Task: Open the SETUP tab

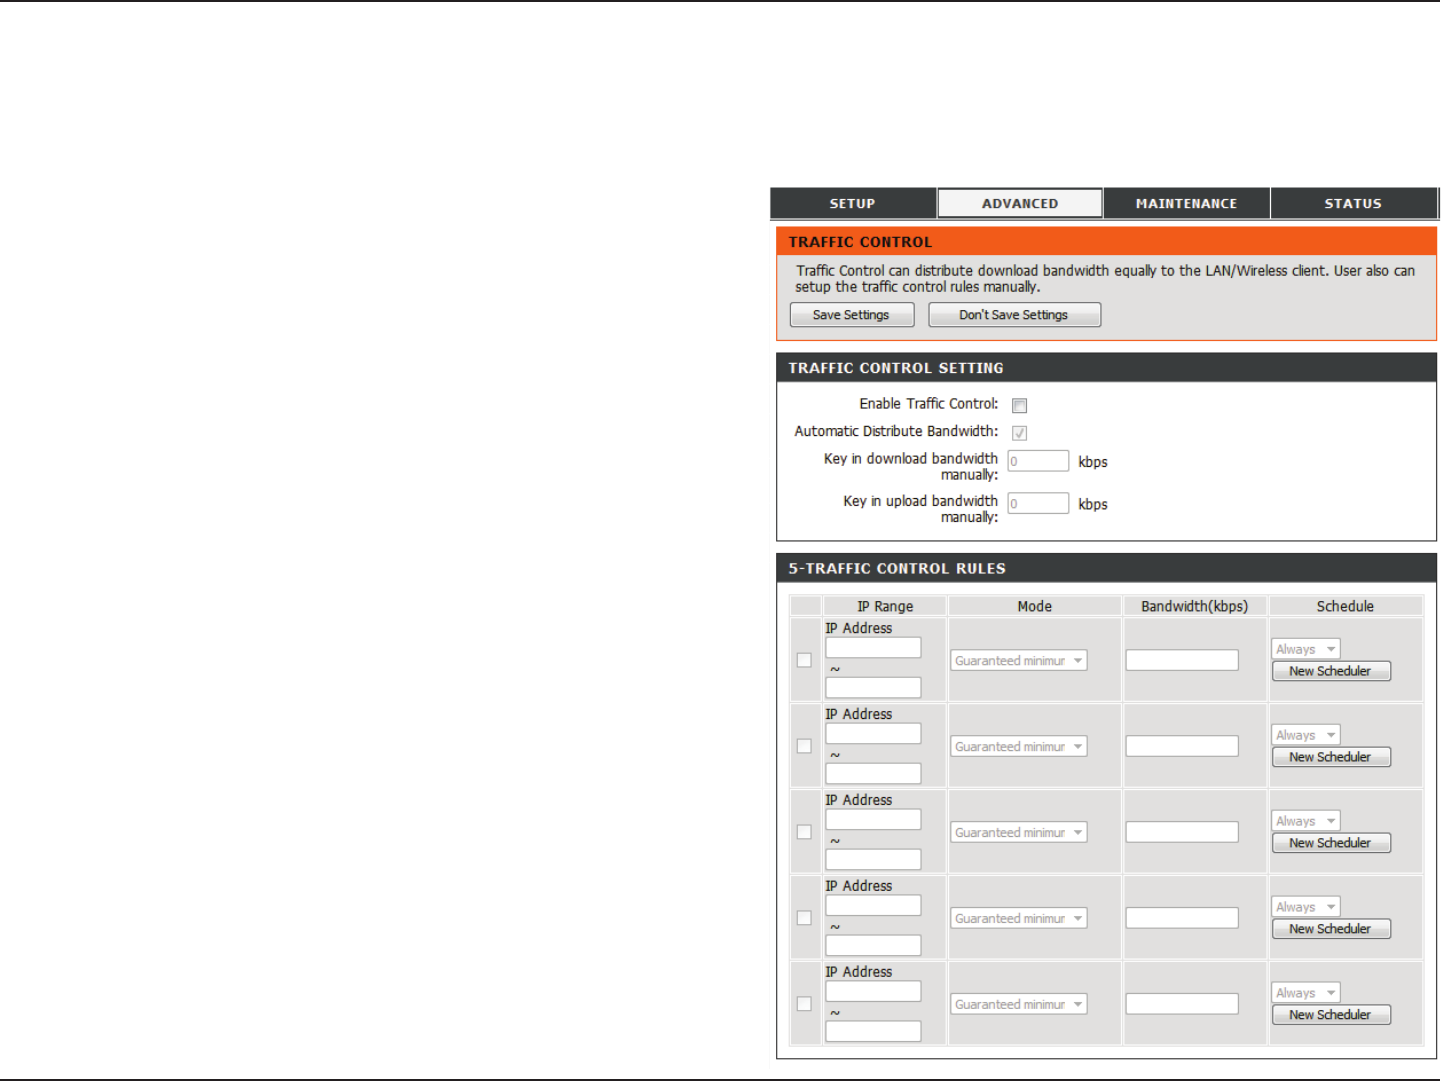Action: coord(853,203)
